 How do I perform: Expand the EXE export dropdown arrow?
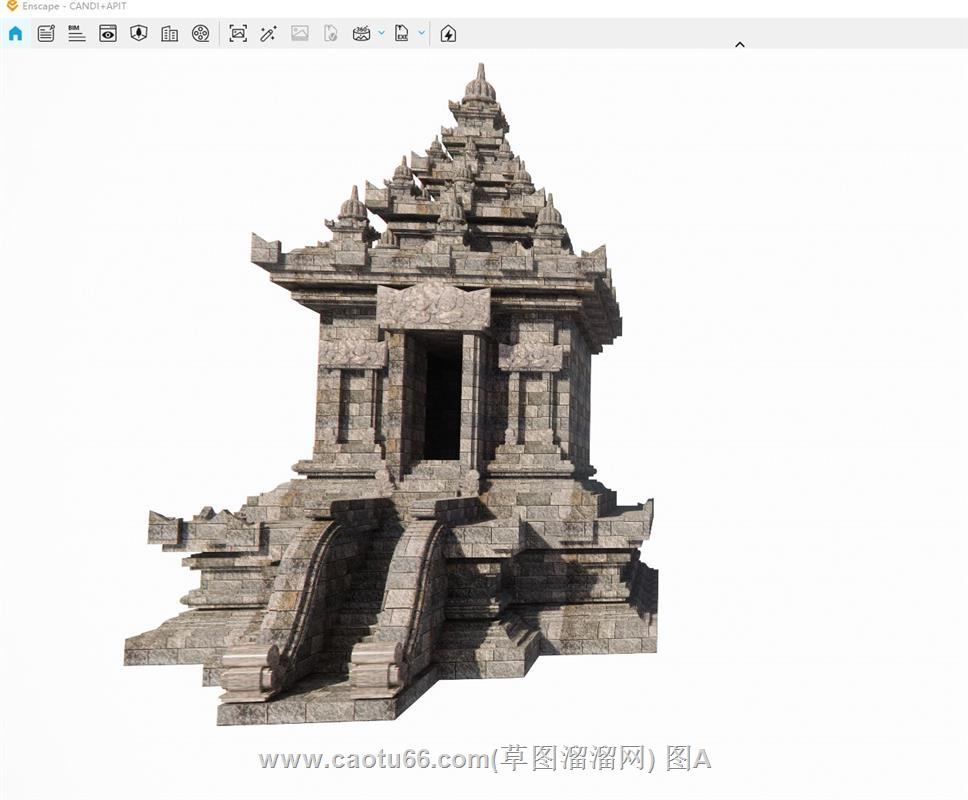422,33
